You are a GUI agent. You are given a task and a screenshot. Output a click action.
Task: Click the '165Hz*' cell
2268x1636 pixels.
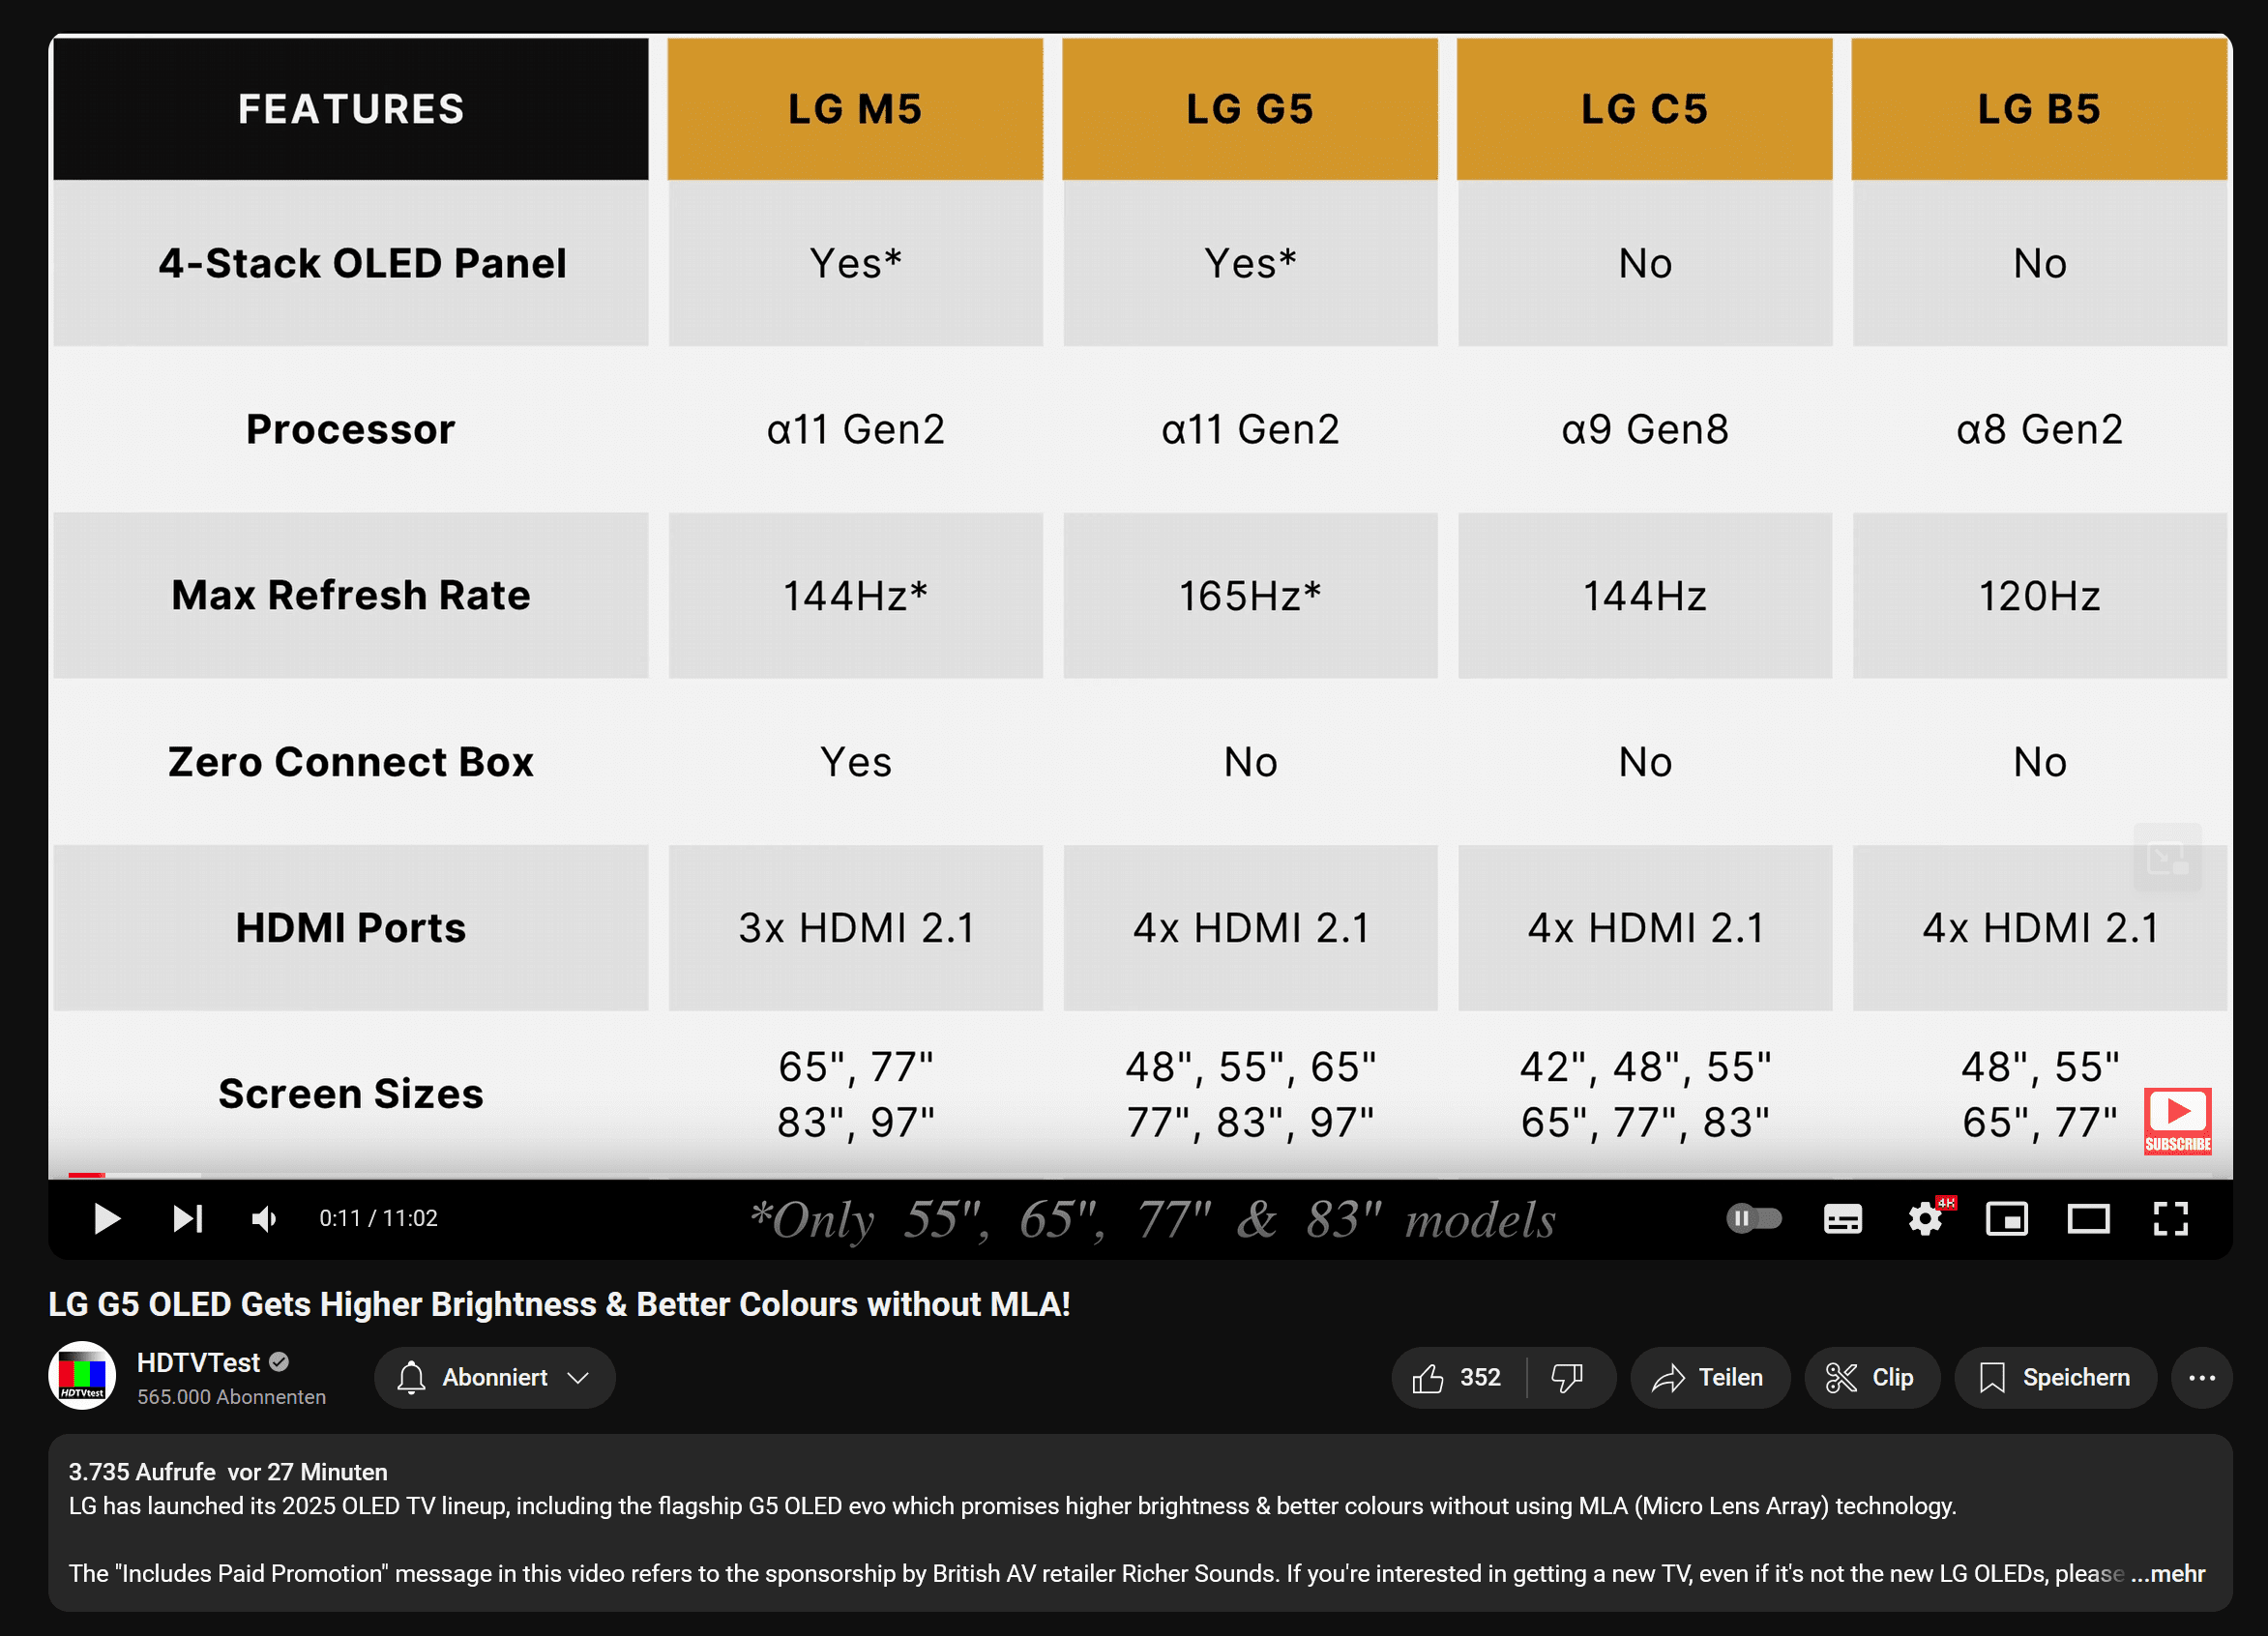point(1250,596)
